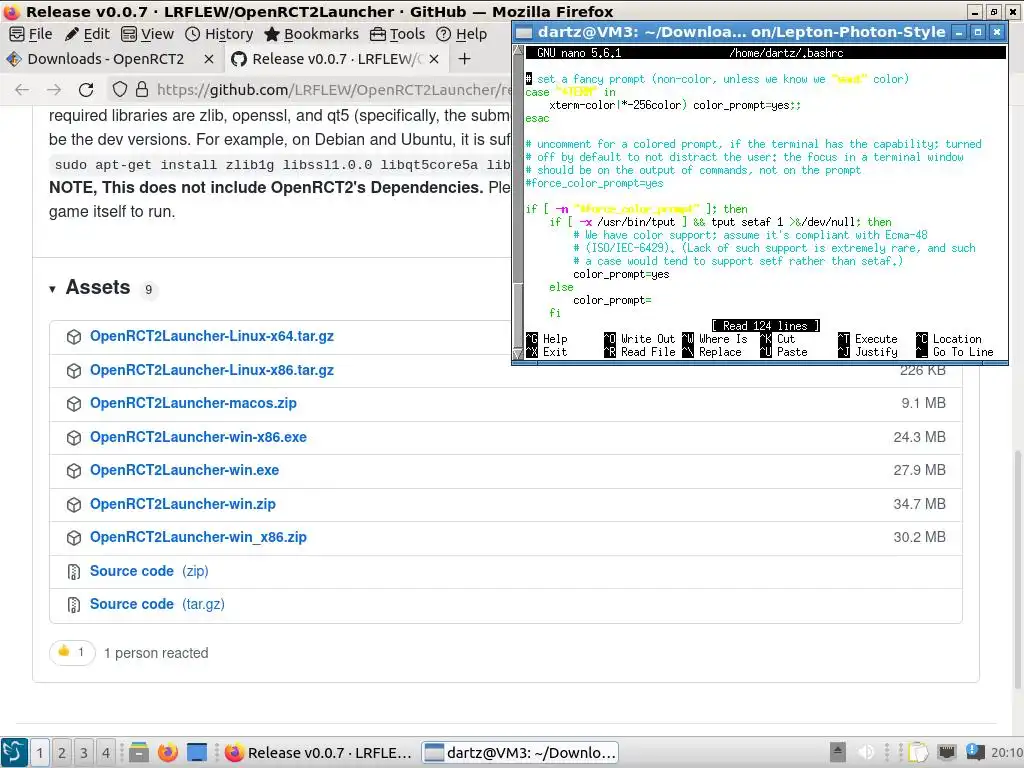Viewport: 1024px width, 768px height.
Task: Download OpenRCT2Launcher-win_x86.zip
Action: pos(198,537)
